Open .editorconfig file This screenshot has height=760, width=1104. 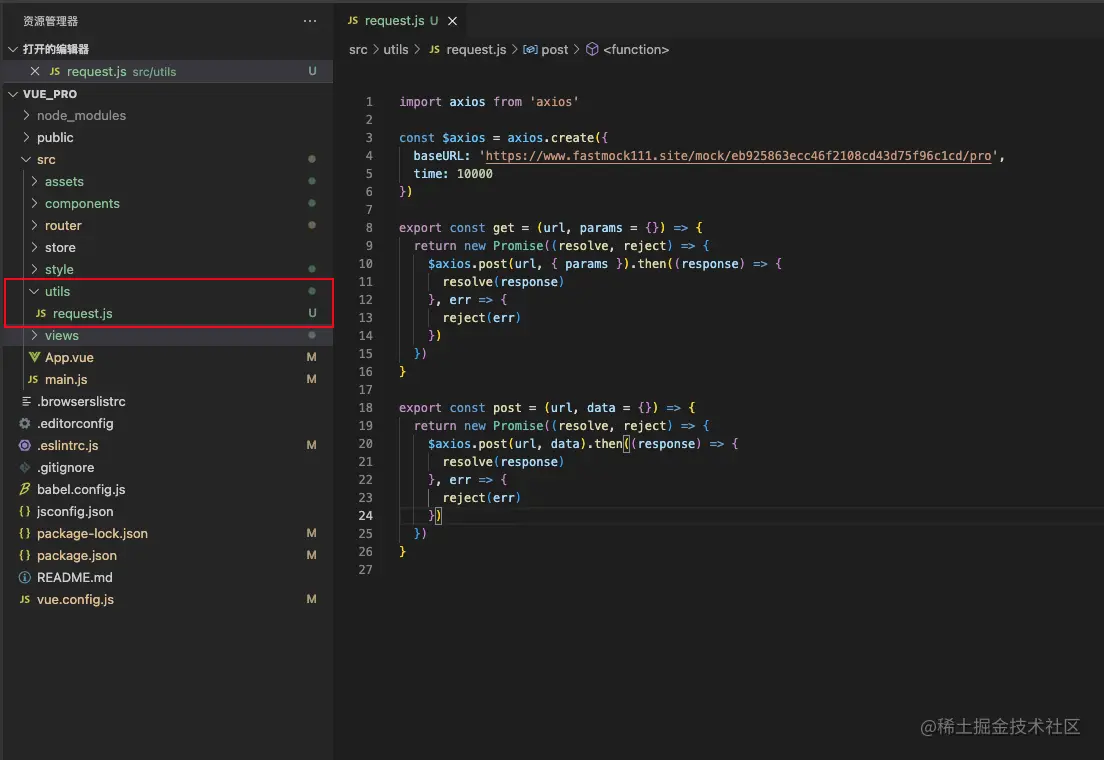tap(75, 423)
